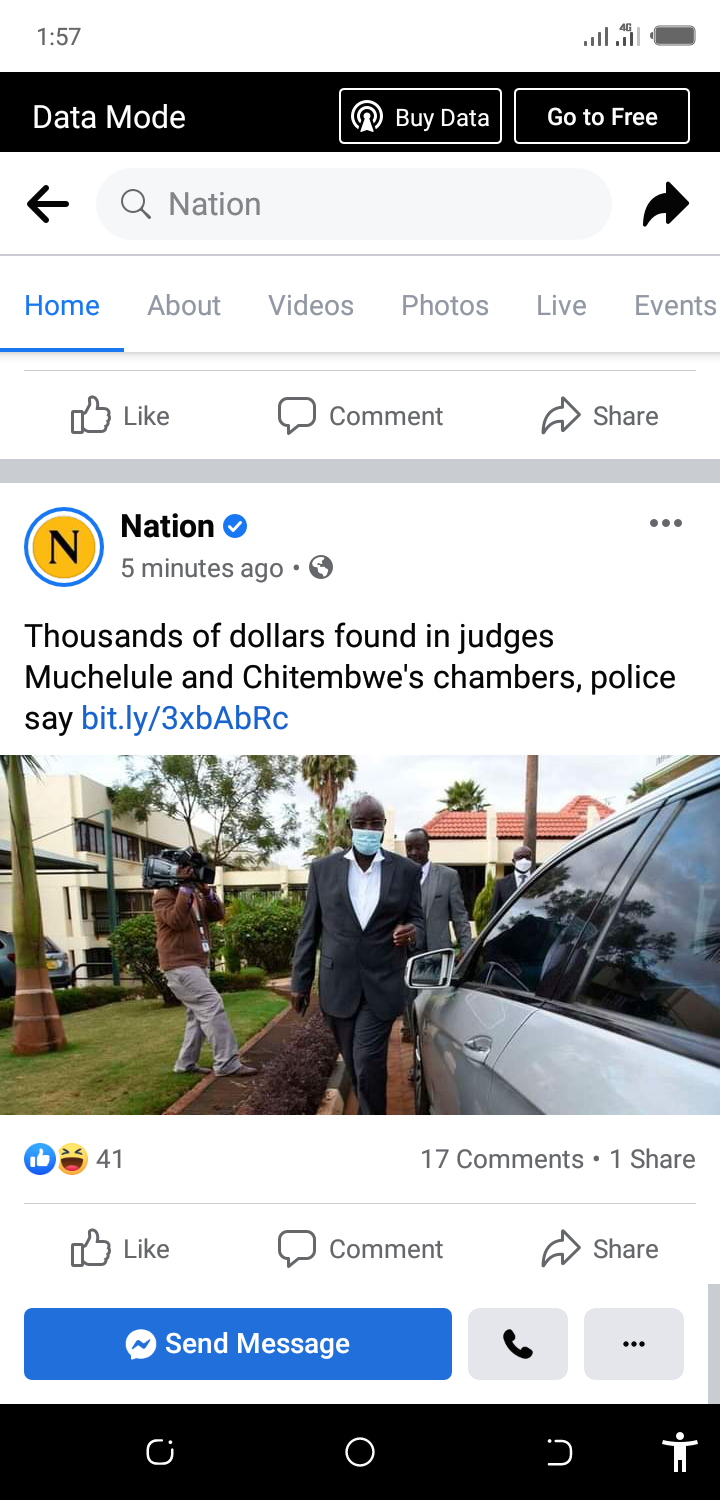Tap the phone call button

pyautogui.click(x=518, y=1344)
